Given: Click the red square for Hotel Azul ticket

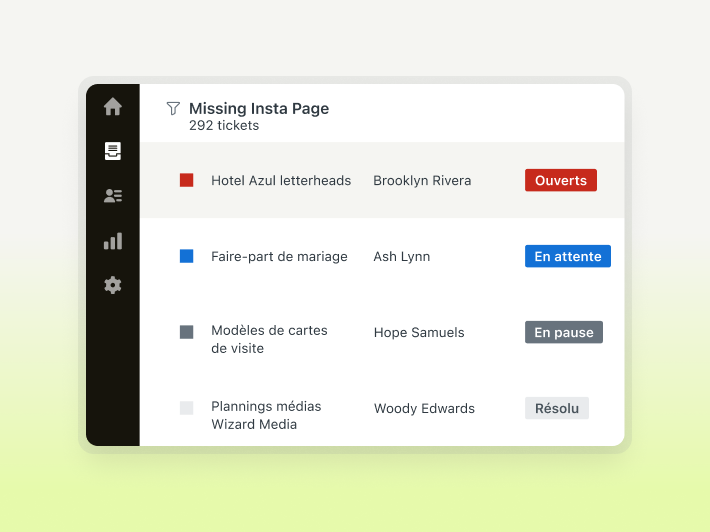Looking at the screenshot, I should coord(186,180).
